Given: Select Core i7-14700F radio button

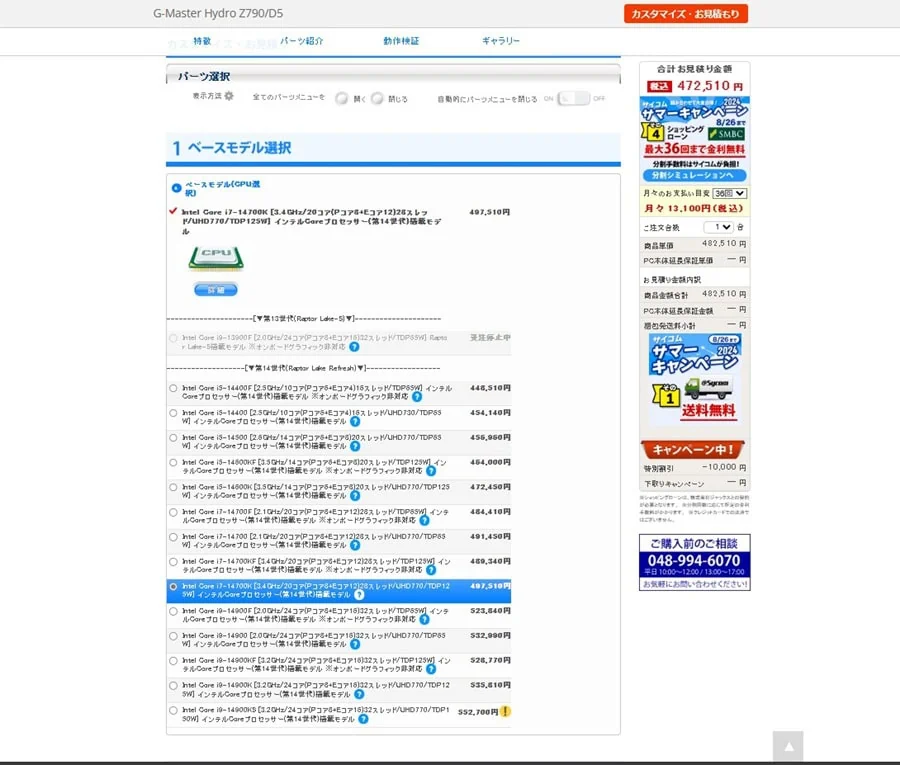Looking at the screenshot, I should pos(173,512).
